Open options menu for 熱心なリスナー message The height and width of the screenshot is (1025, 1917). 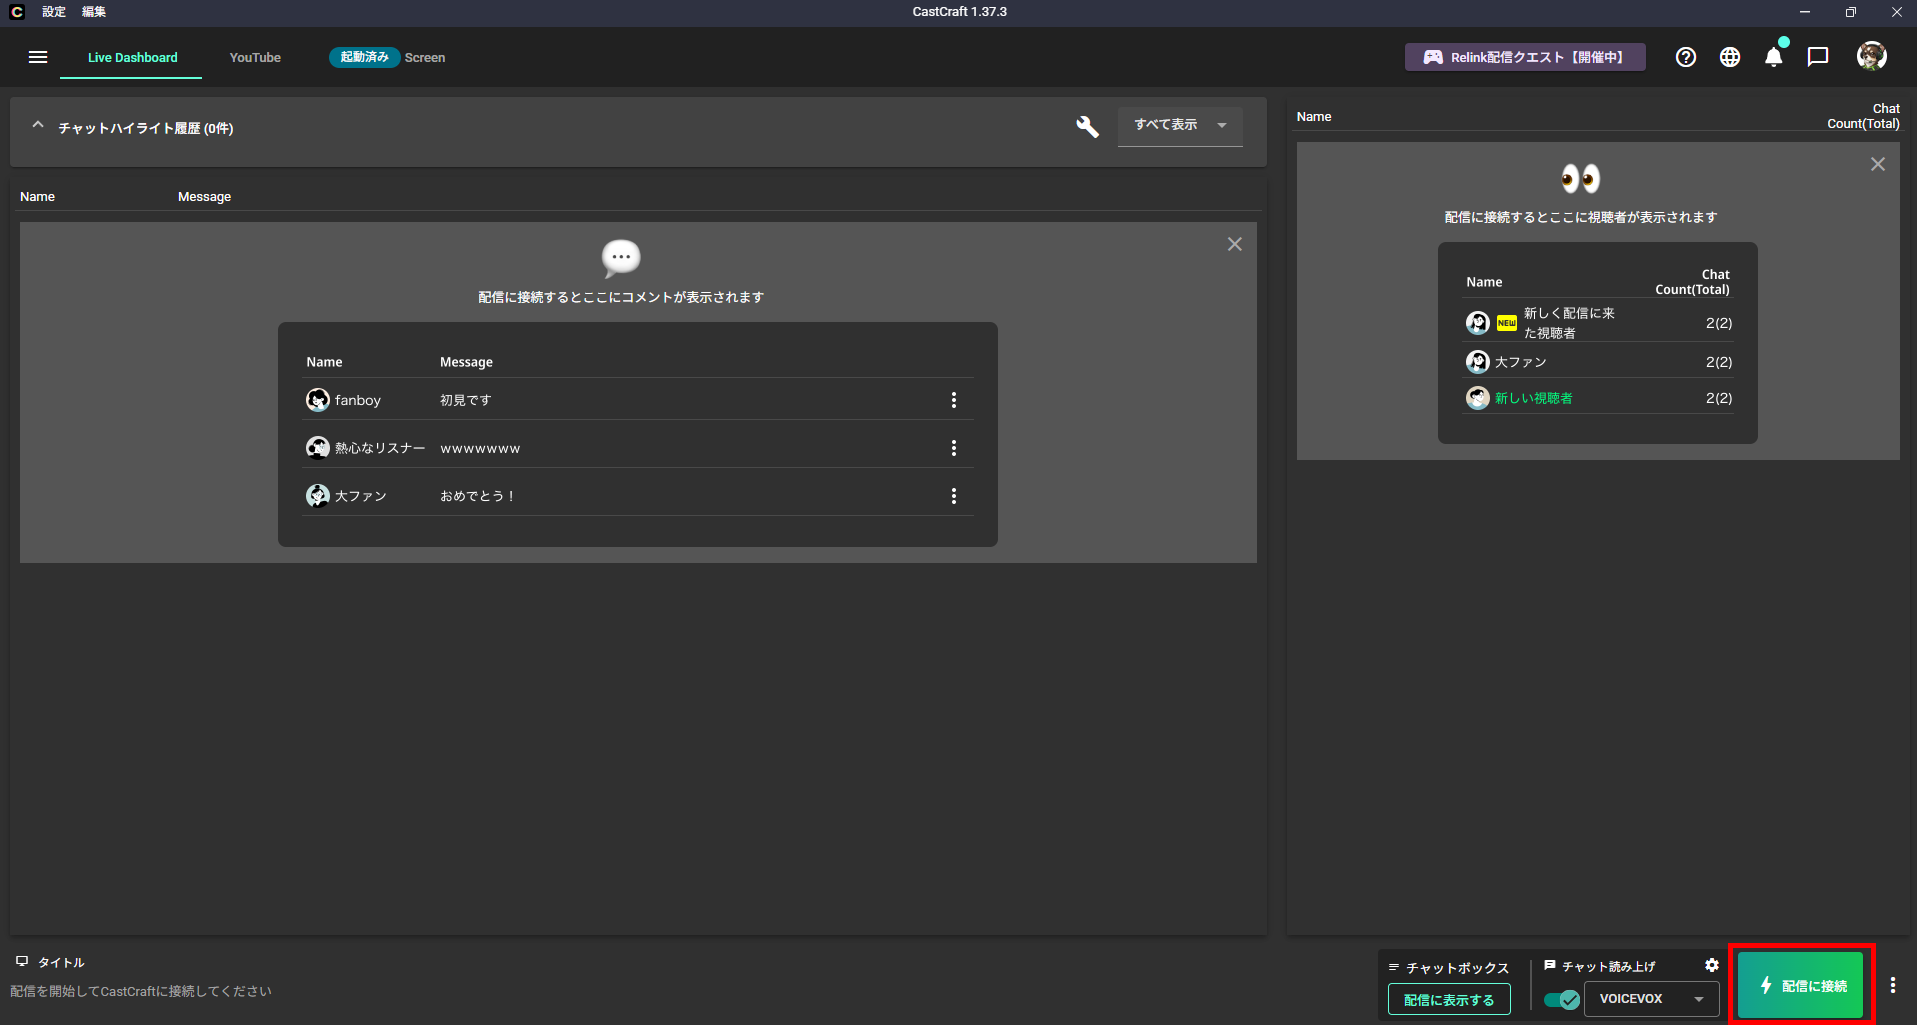[954, 448]
